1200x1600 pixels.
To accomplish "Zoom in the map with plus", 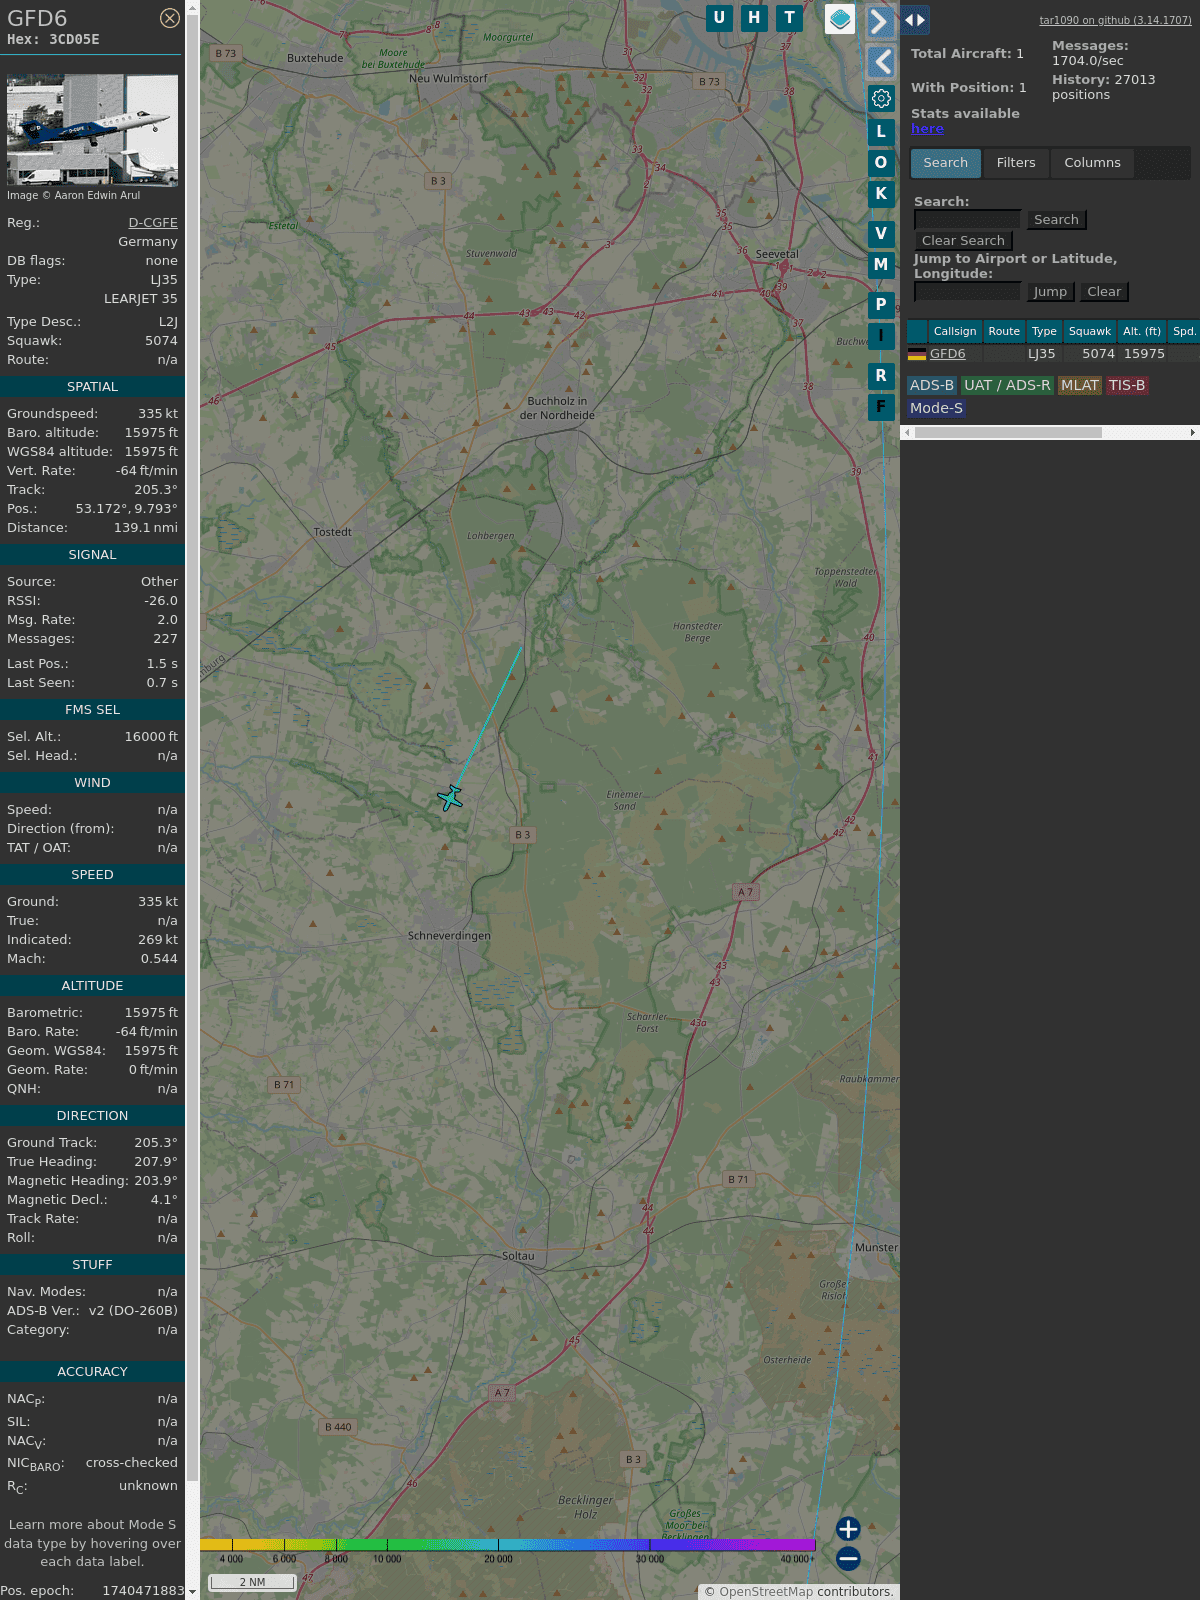I will pos(848,1529).
